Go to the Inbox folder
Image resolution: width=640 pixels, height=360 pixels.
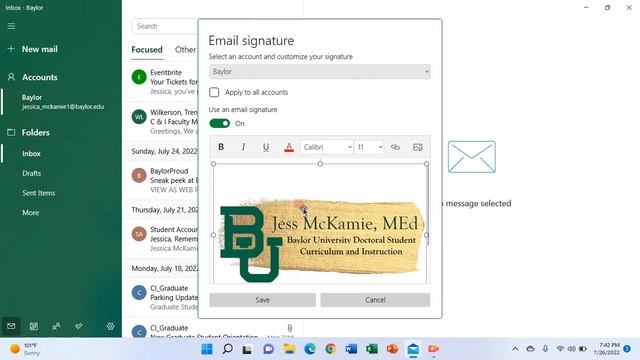pyautogui.click(x=31, y=153)
